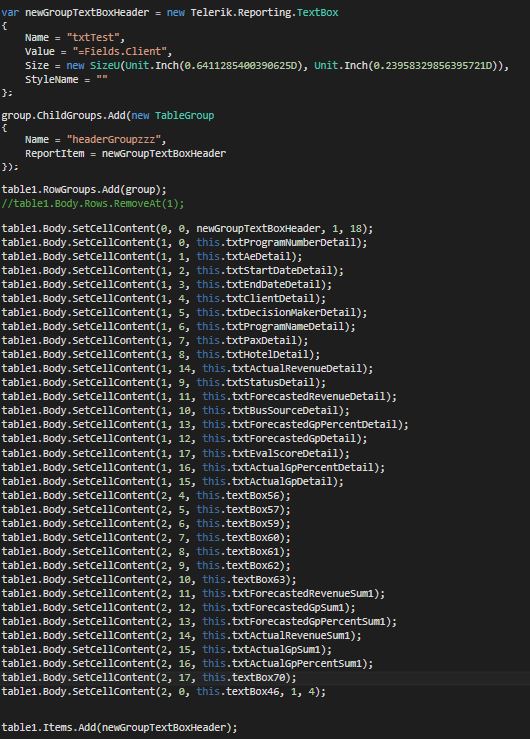The height and width of the screenshot is (739, 530).
Task: Click txtProgramNameDetail identifier
Action: point(285,327)
